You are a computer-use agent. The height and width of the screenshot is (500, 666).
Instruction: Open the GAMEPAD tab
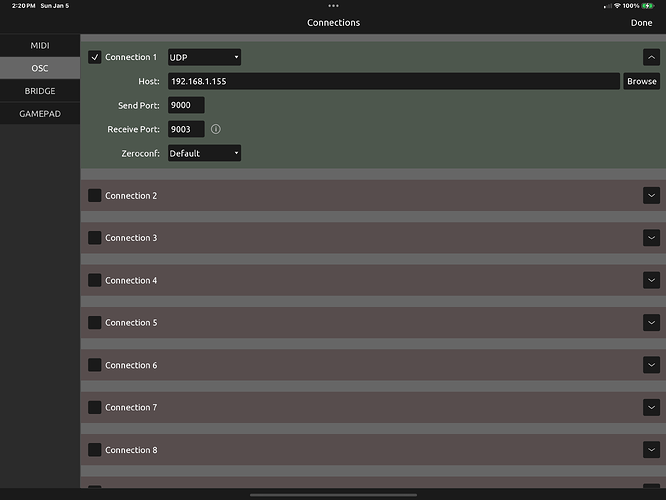point(40,114)
